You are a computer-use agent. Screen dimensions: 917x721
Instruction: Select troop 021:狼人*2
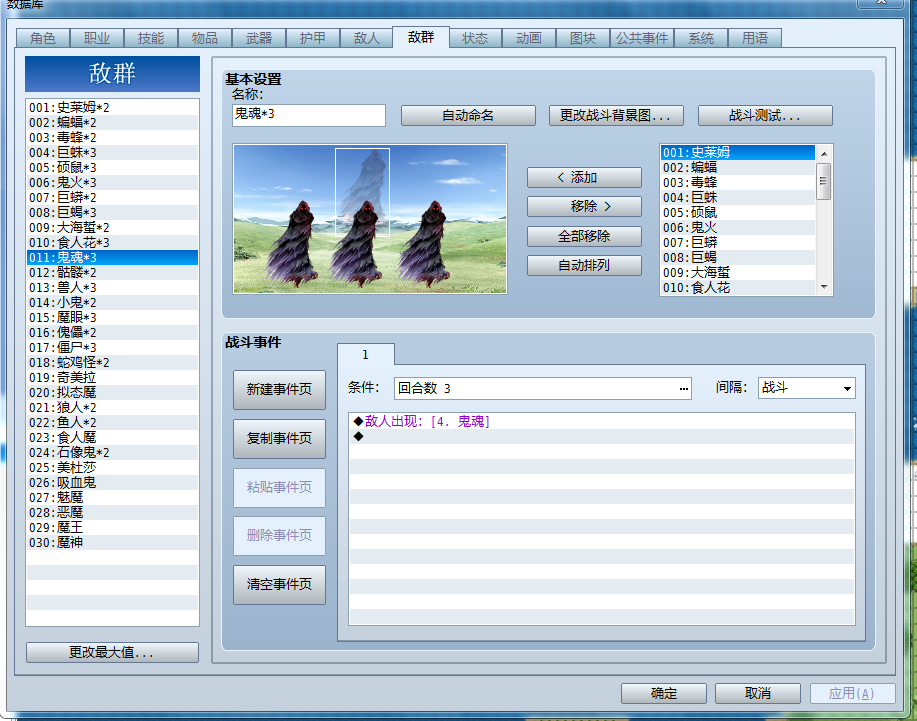(x=112, y=408)
